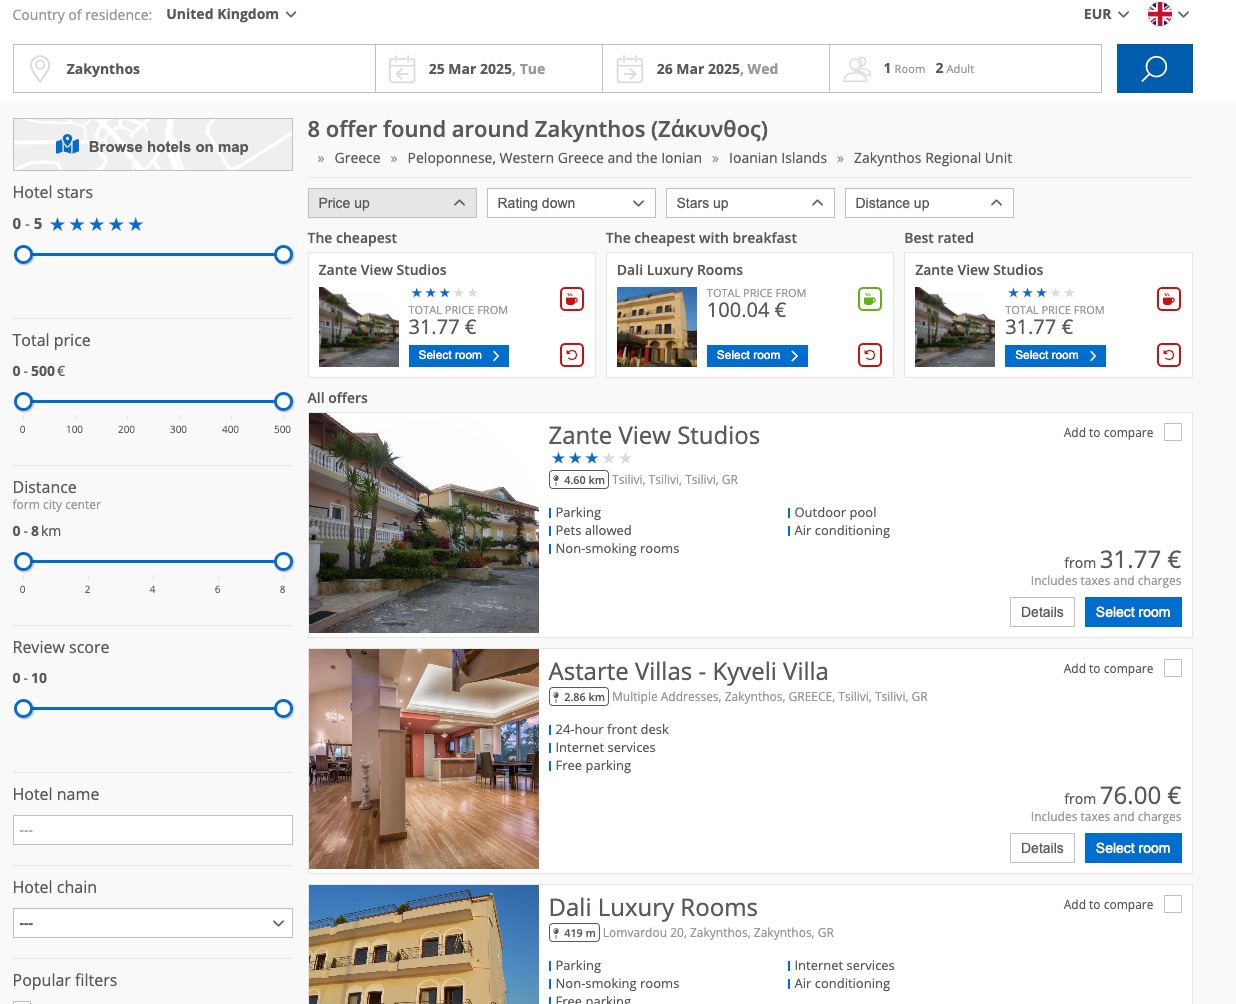Open Details for Zante View Studios
This screenshot has width=1236, height=1004.
pyautogui.click(x=1042, y=612)
